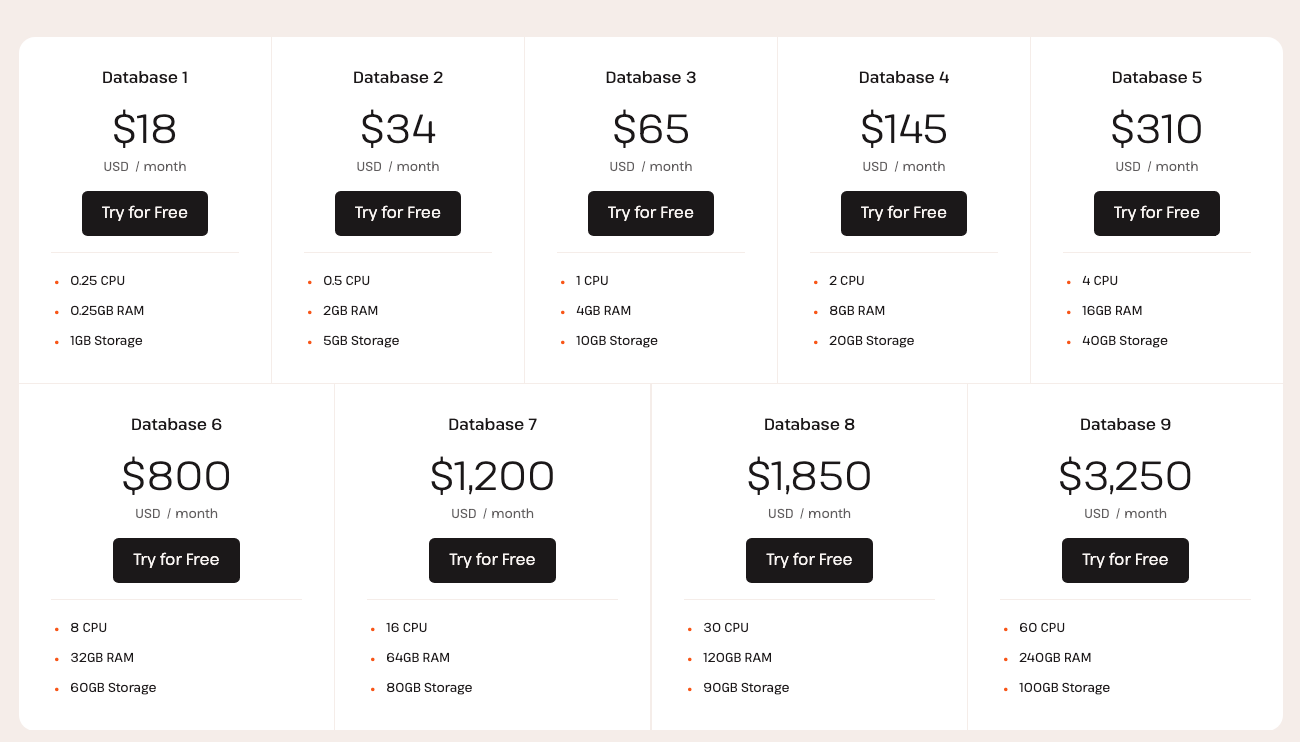Select Try for Free for the $310 plan

point(1157,213)
